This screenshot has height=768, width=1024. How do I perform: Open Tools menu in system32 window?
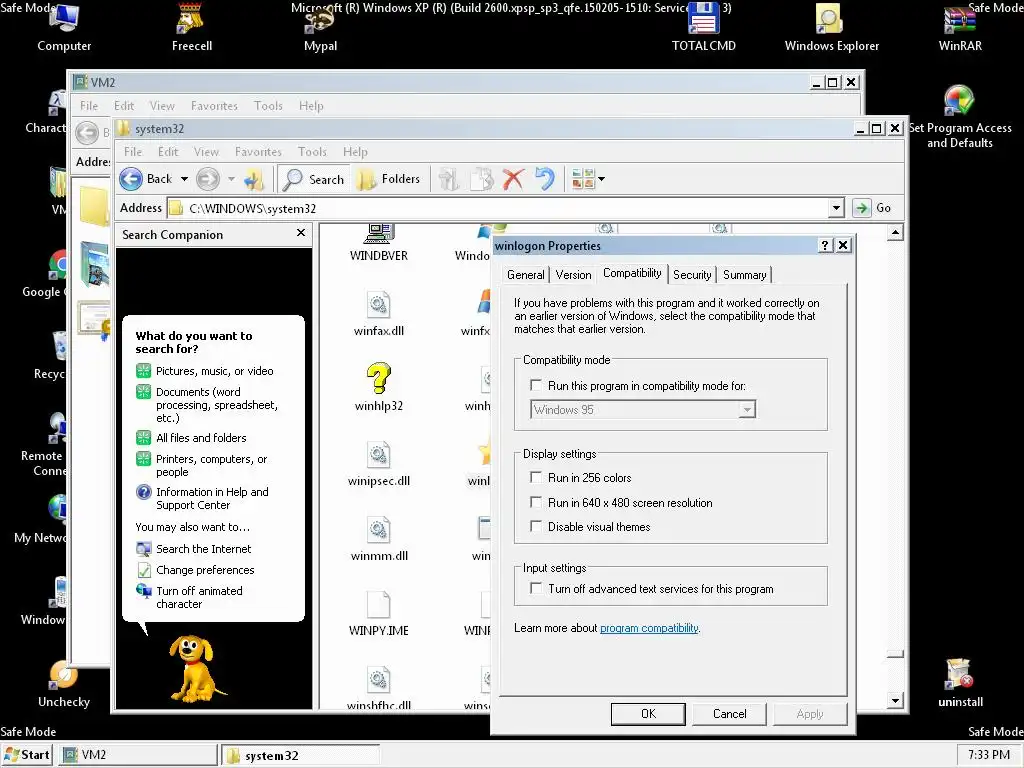[x=312, y=152]
